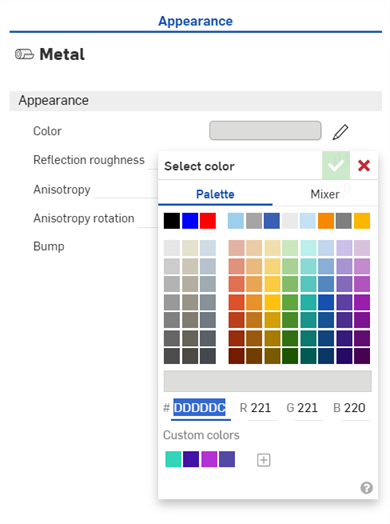This screenshot has width=390, height=524.
Task: Cancel color selection with red X
Action: (x=364, y=165)
